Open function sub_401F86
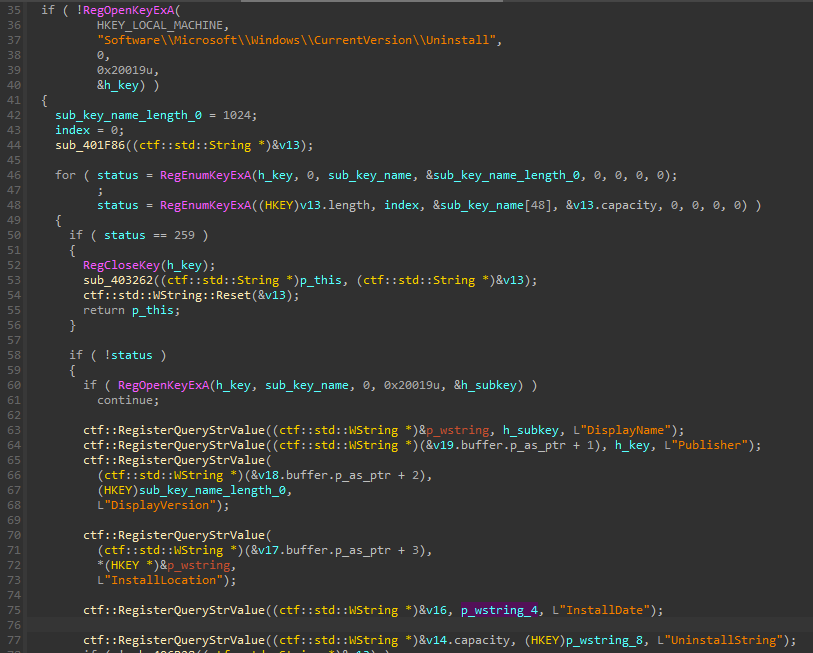The image size is (813, 653). [x=90, y=145]
